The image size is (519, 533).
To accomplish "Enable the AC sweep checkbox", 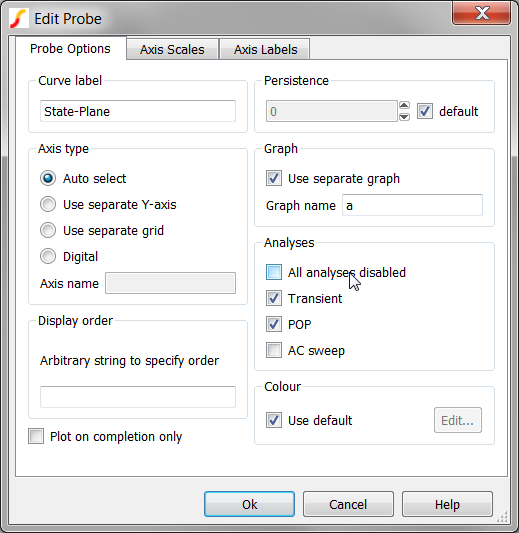I will (274, 350).
